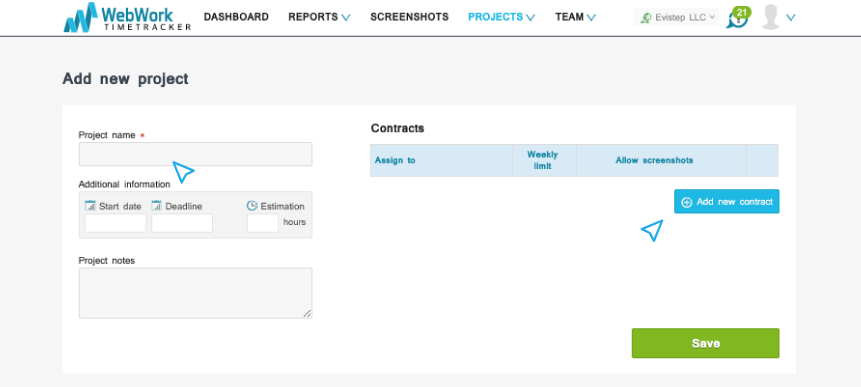Open the Screenshots menu item
This screenshot has height=387, width=861.
tap(410, 17)
